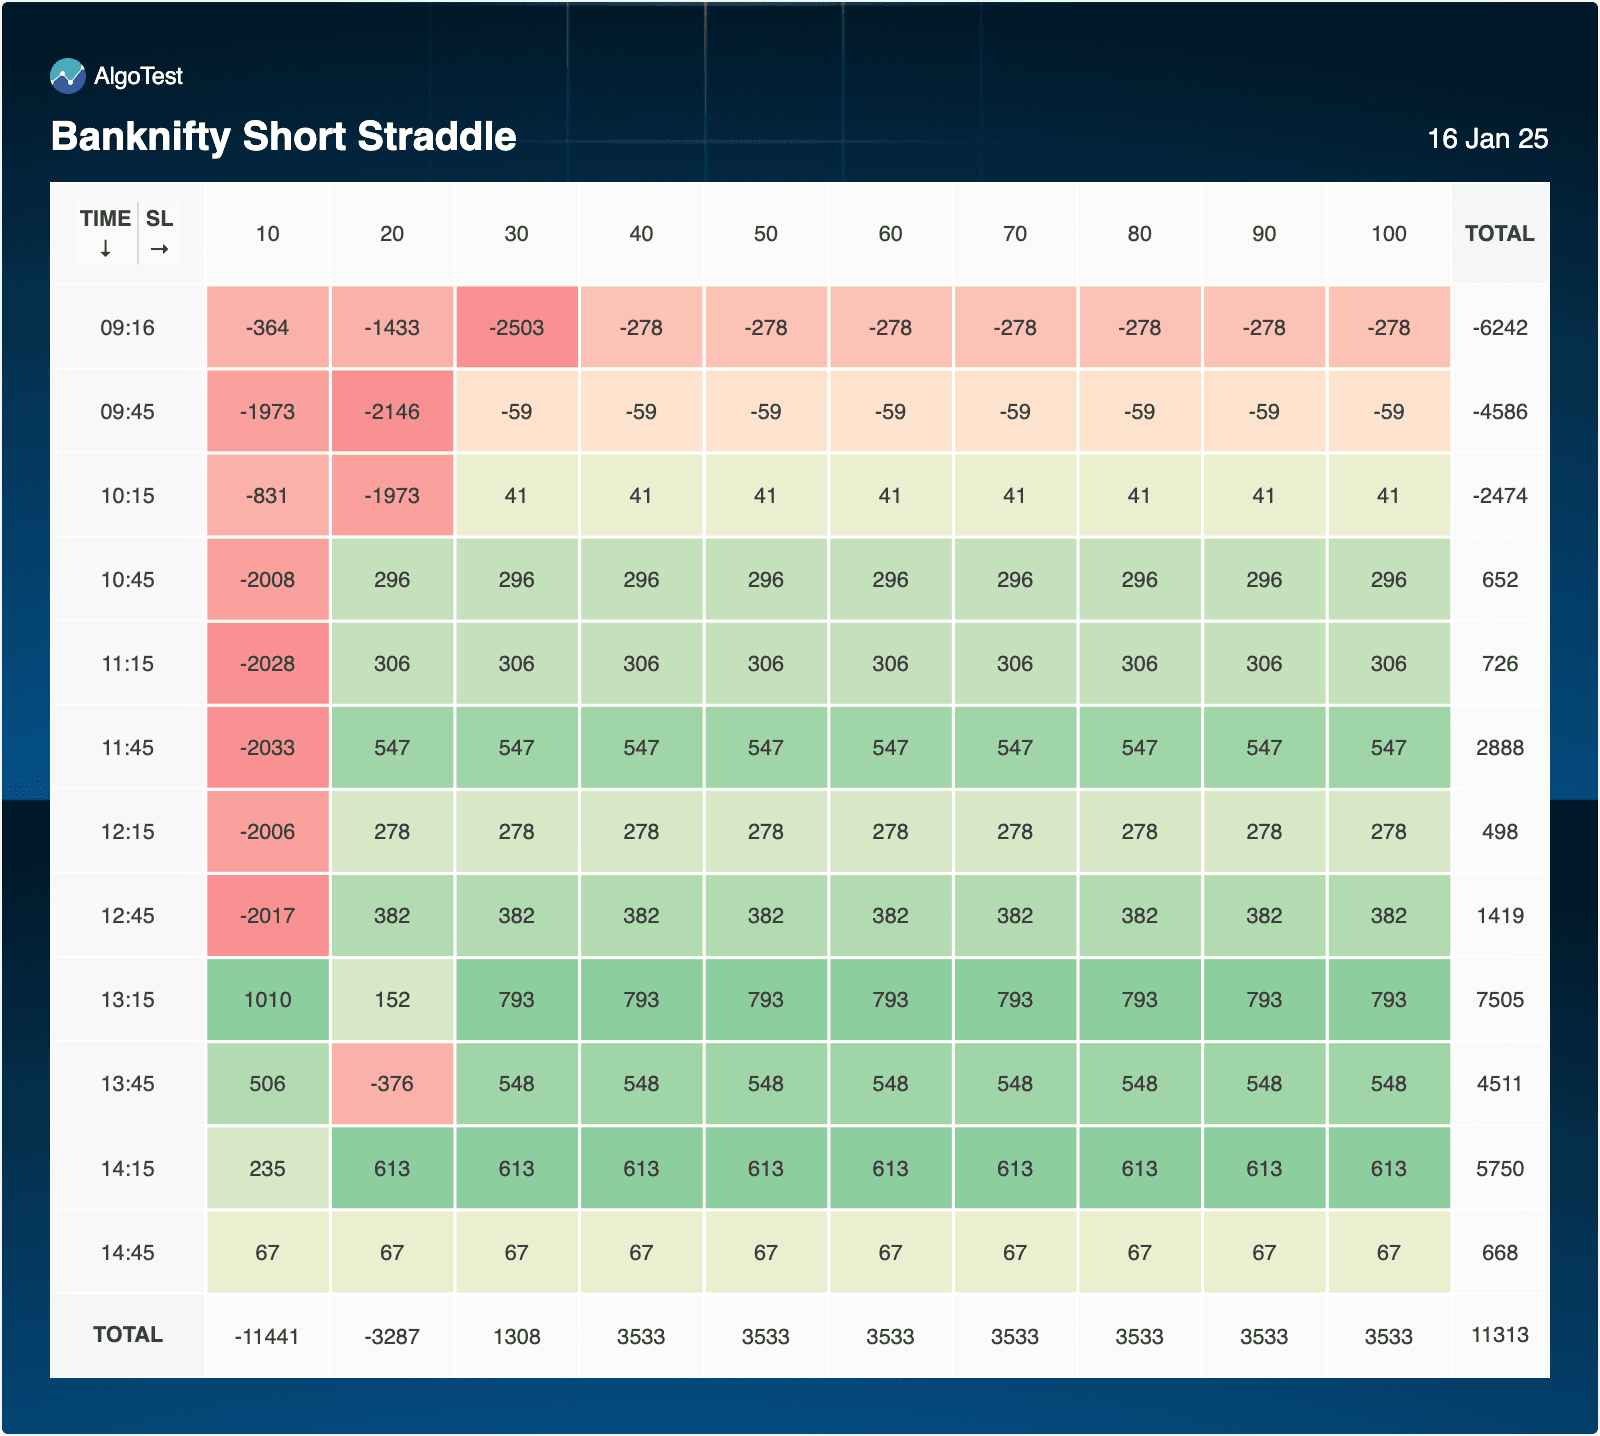Click the dark red -2503 cell

(x=516, y=328)
